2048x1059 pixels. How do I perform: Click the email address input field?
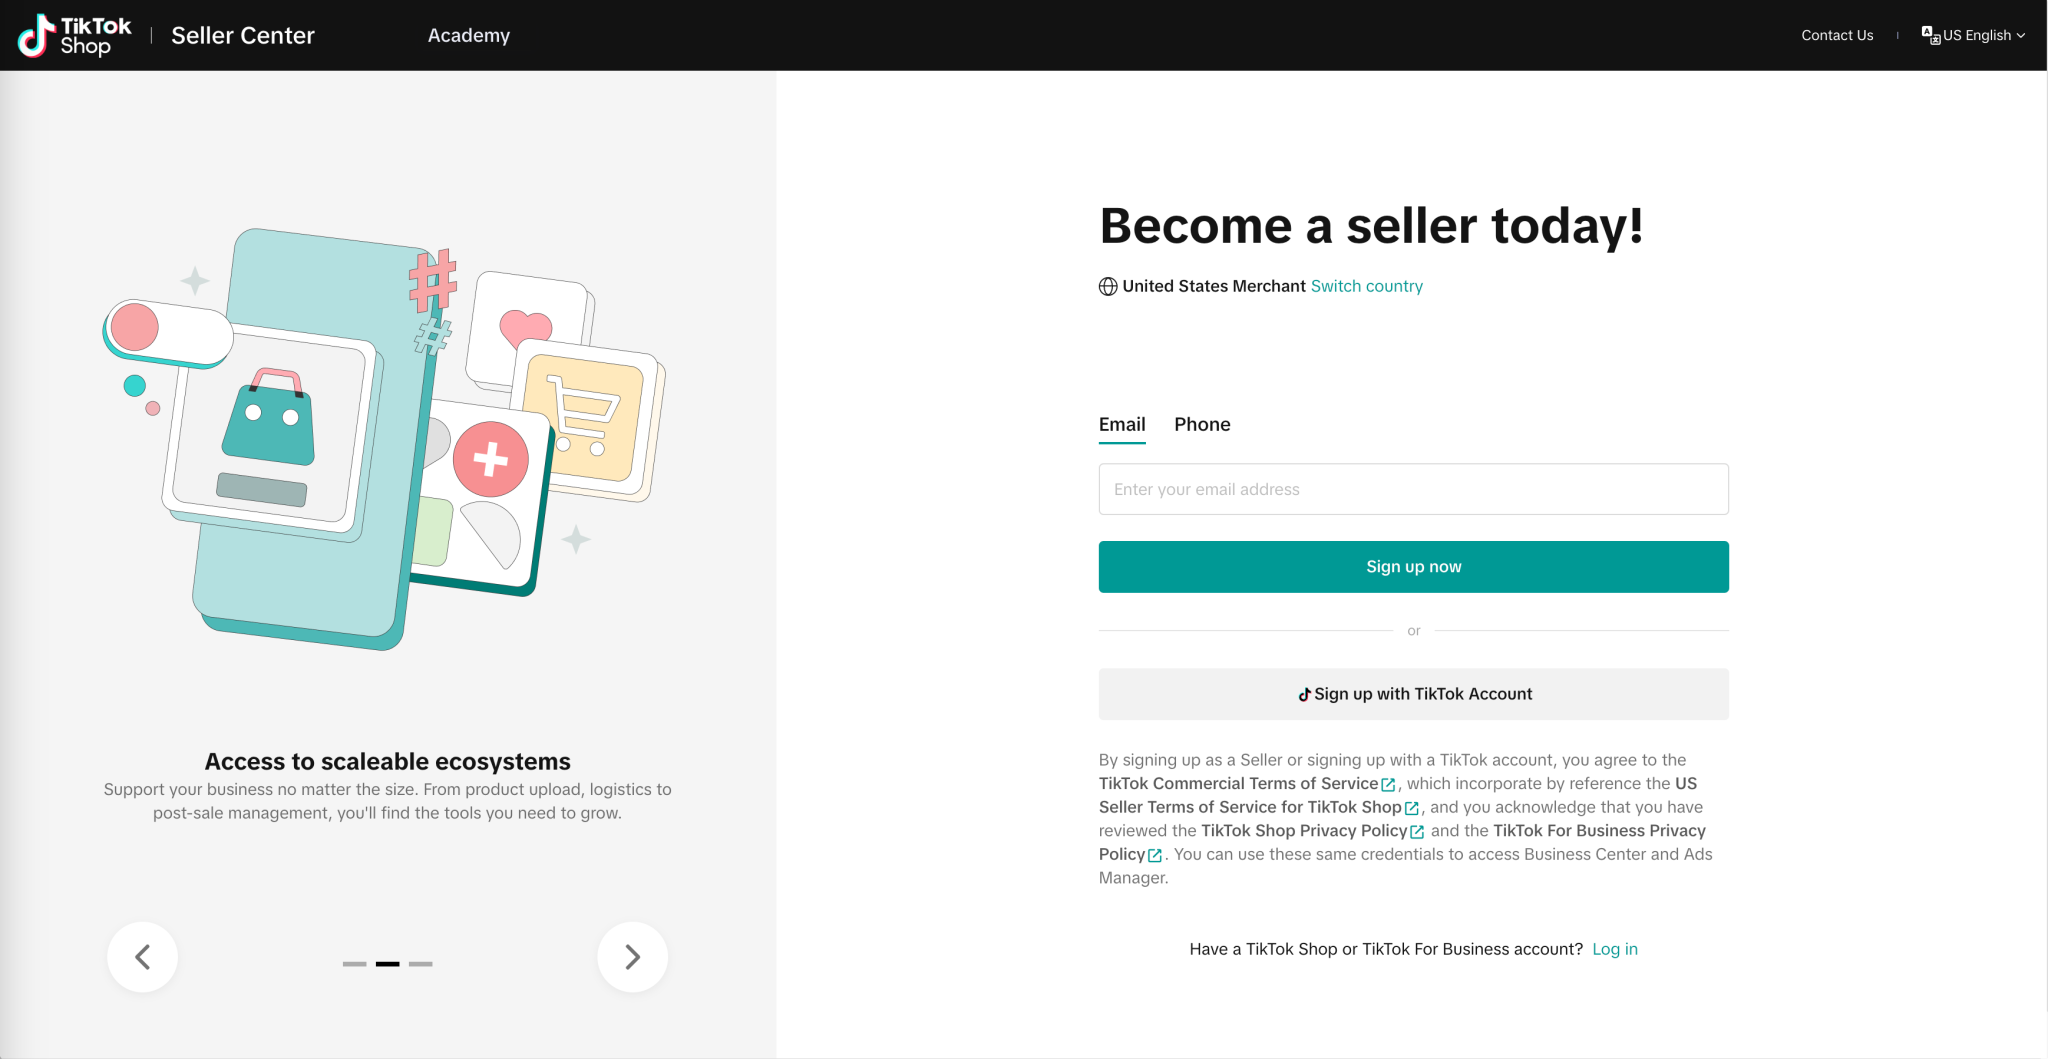tap(1413, 489)
